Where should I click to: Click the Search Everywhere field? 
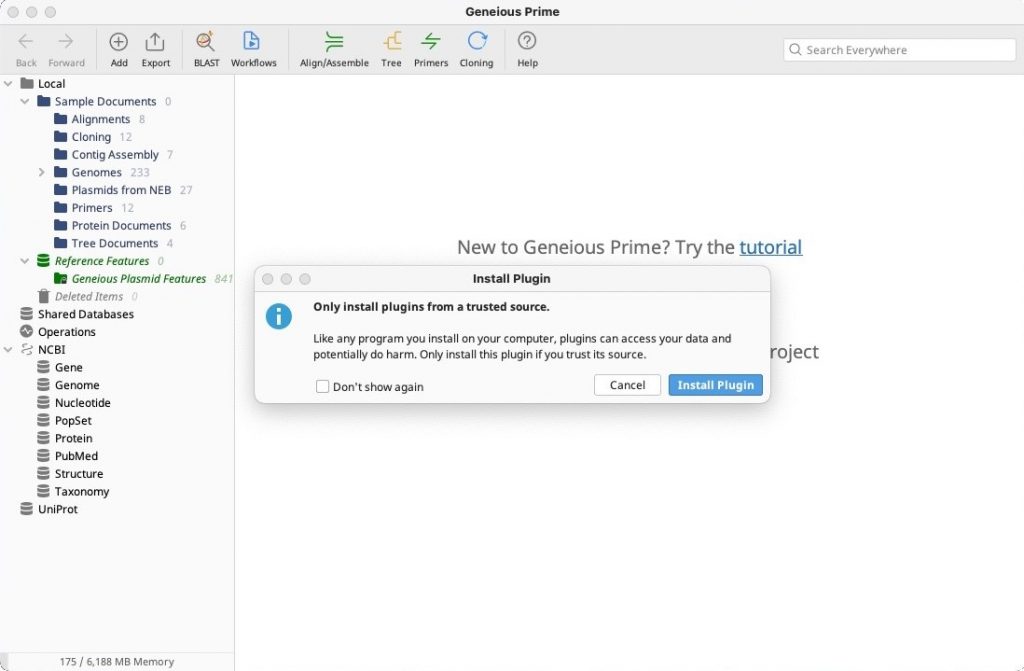(x=899, y=50)
